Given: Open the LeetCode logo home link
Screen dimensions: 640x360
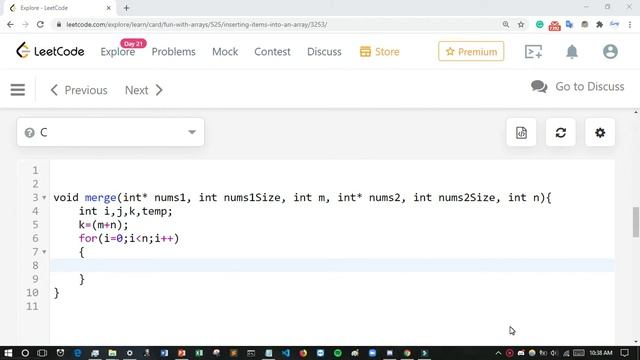Looking at the screenshot, I should (50, 51).
